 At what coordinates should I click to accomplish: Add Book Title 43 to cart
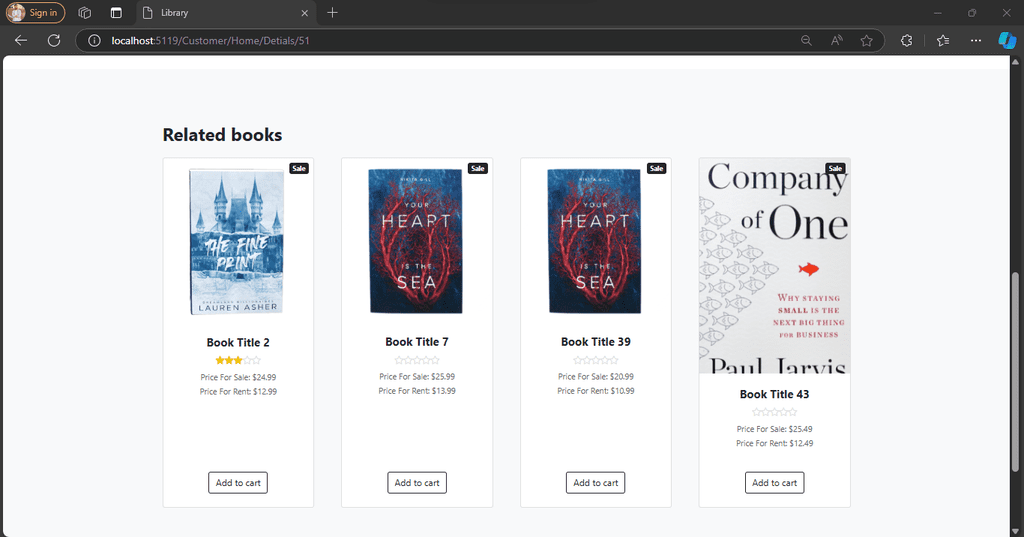pyautogui.click(x=775, y=483)
